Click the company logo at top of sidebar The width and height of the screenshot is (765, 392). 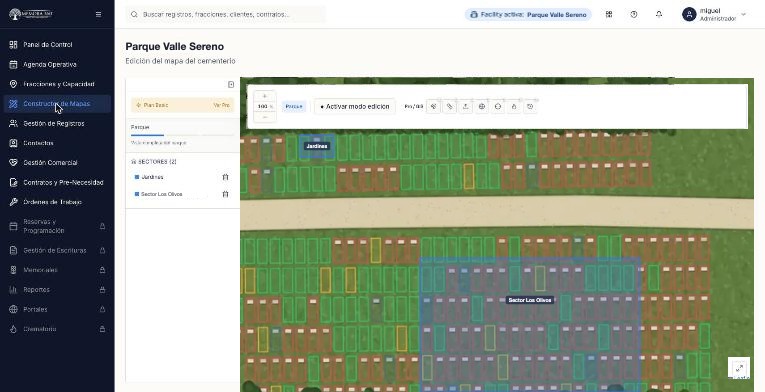pos(31,14)
